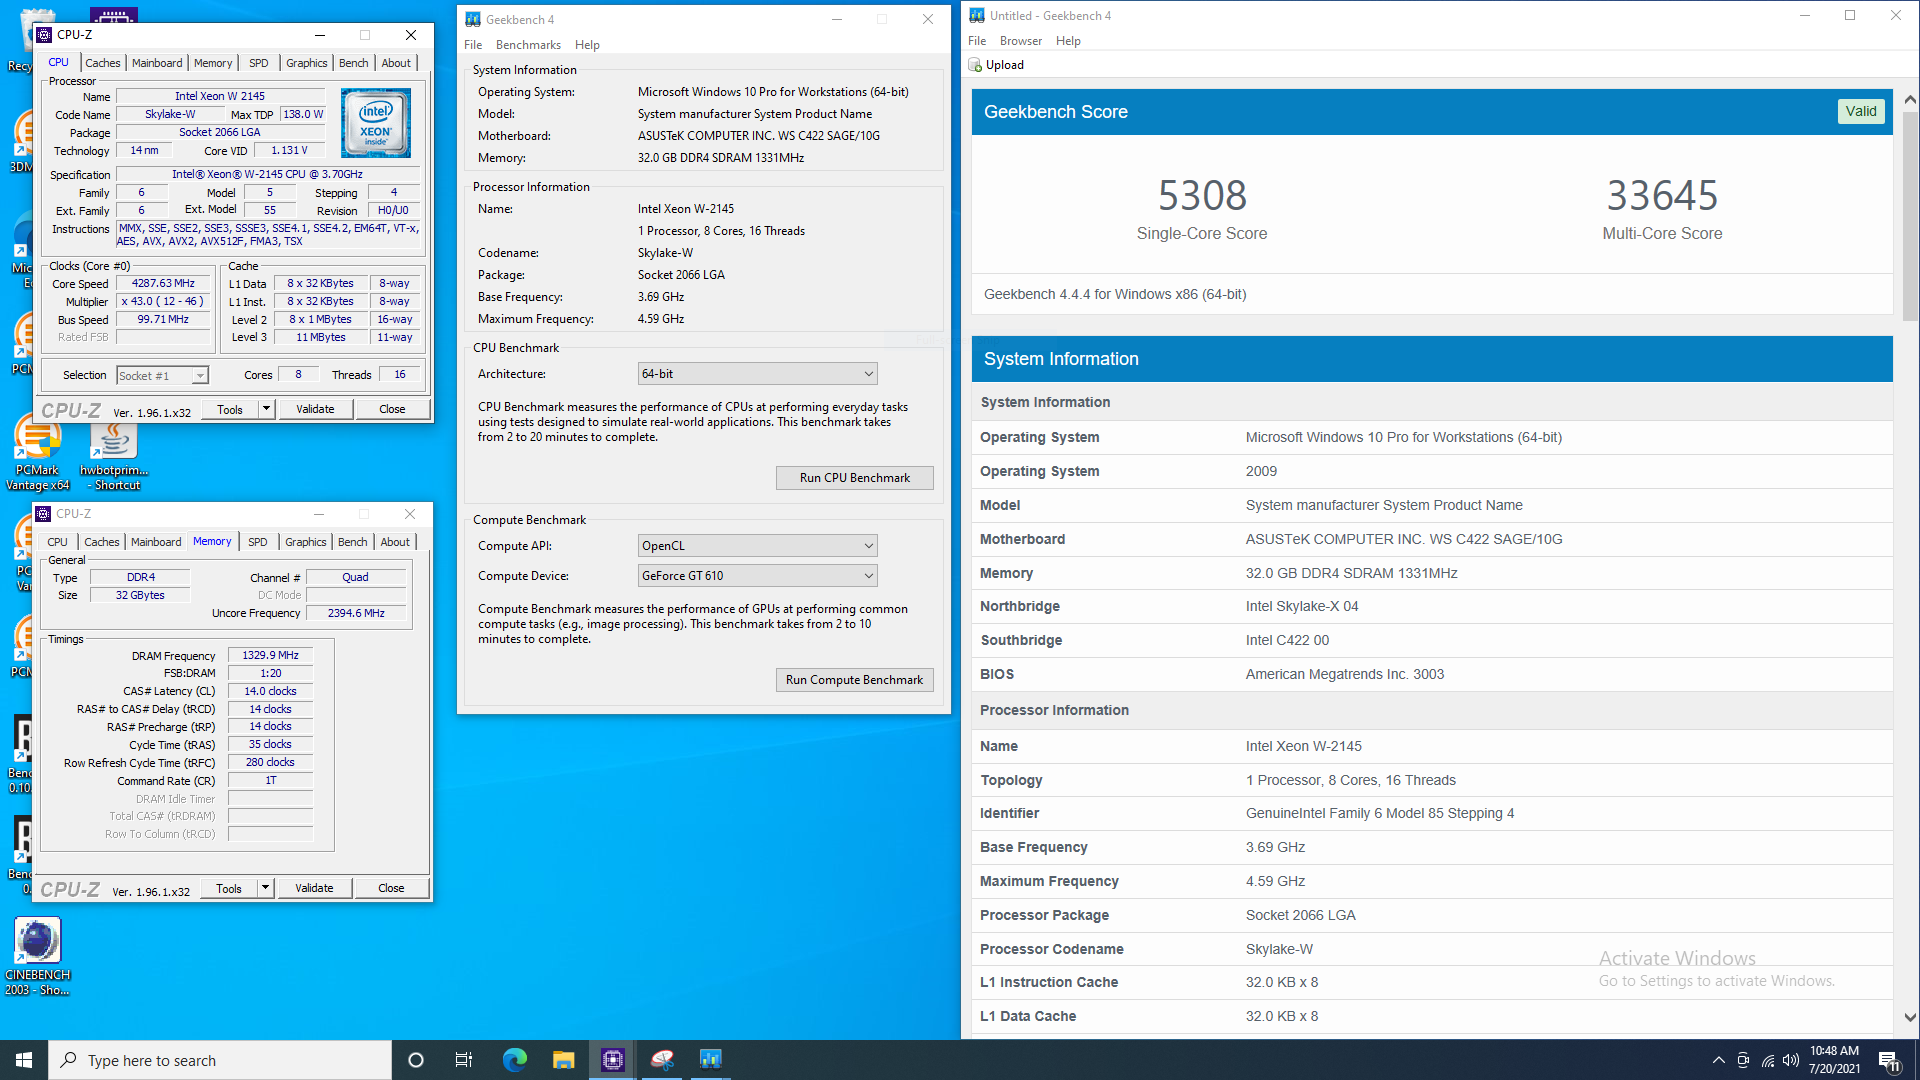
Task: Click the 'Type here to search' taskbar box
Action: pyautogui.click(x=220, y=1060)
